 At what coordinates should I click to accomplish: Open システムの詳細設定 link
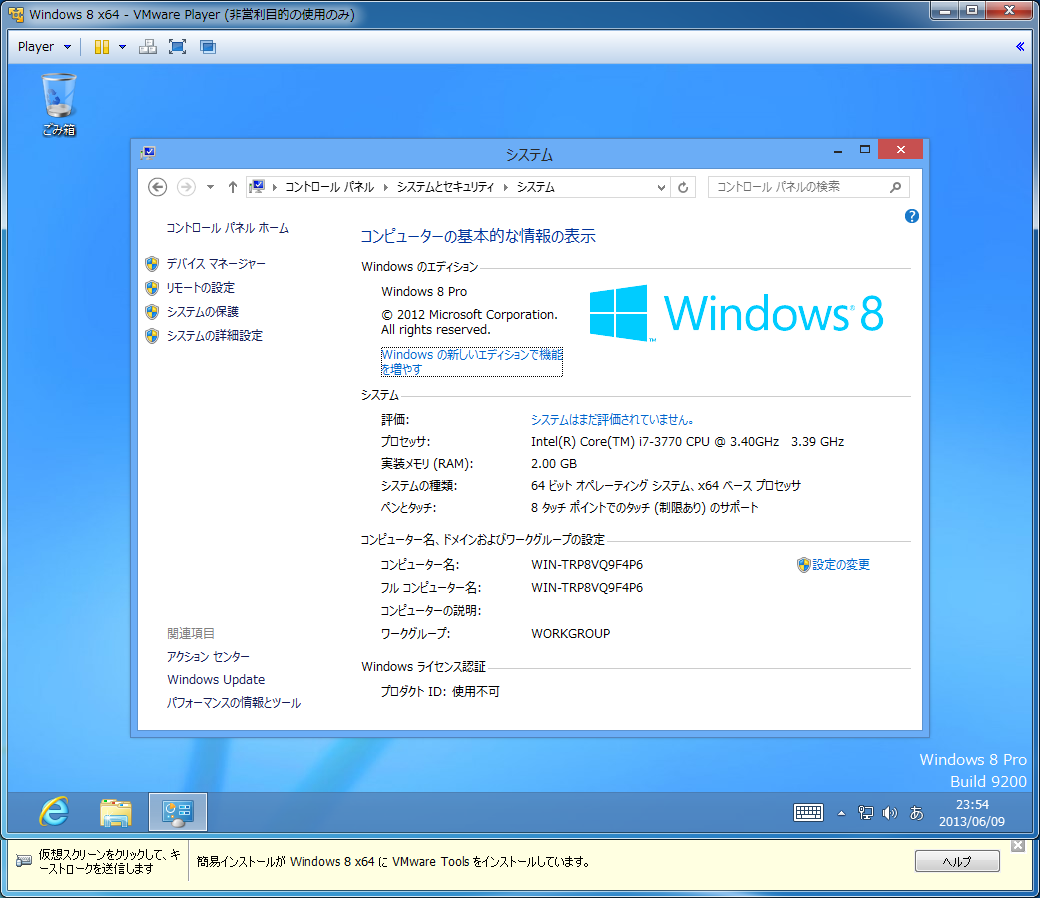tap(214, 336)
